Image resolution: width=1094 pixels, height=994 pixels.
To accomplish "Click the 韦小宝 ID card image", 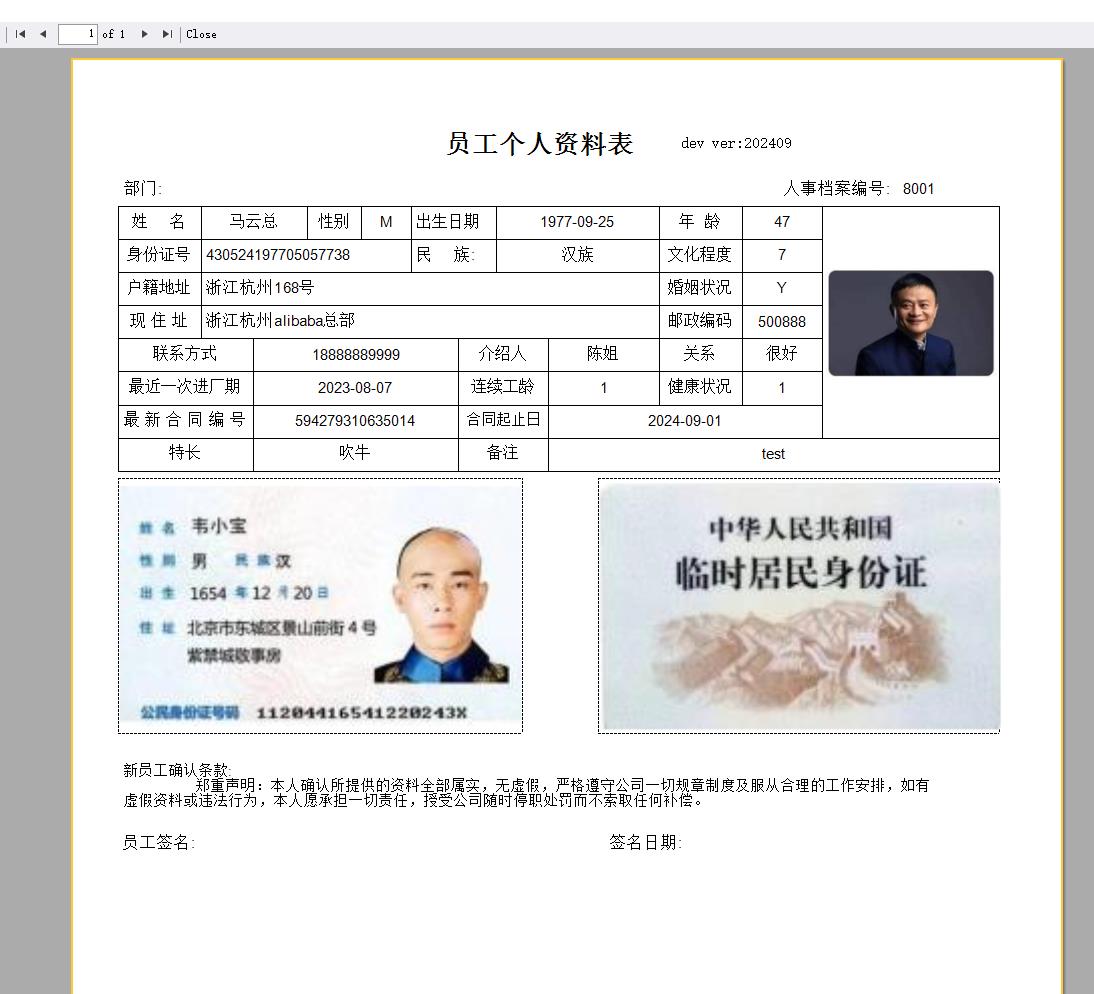I will [320, 605].
